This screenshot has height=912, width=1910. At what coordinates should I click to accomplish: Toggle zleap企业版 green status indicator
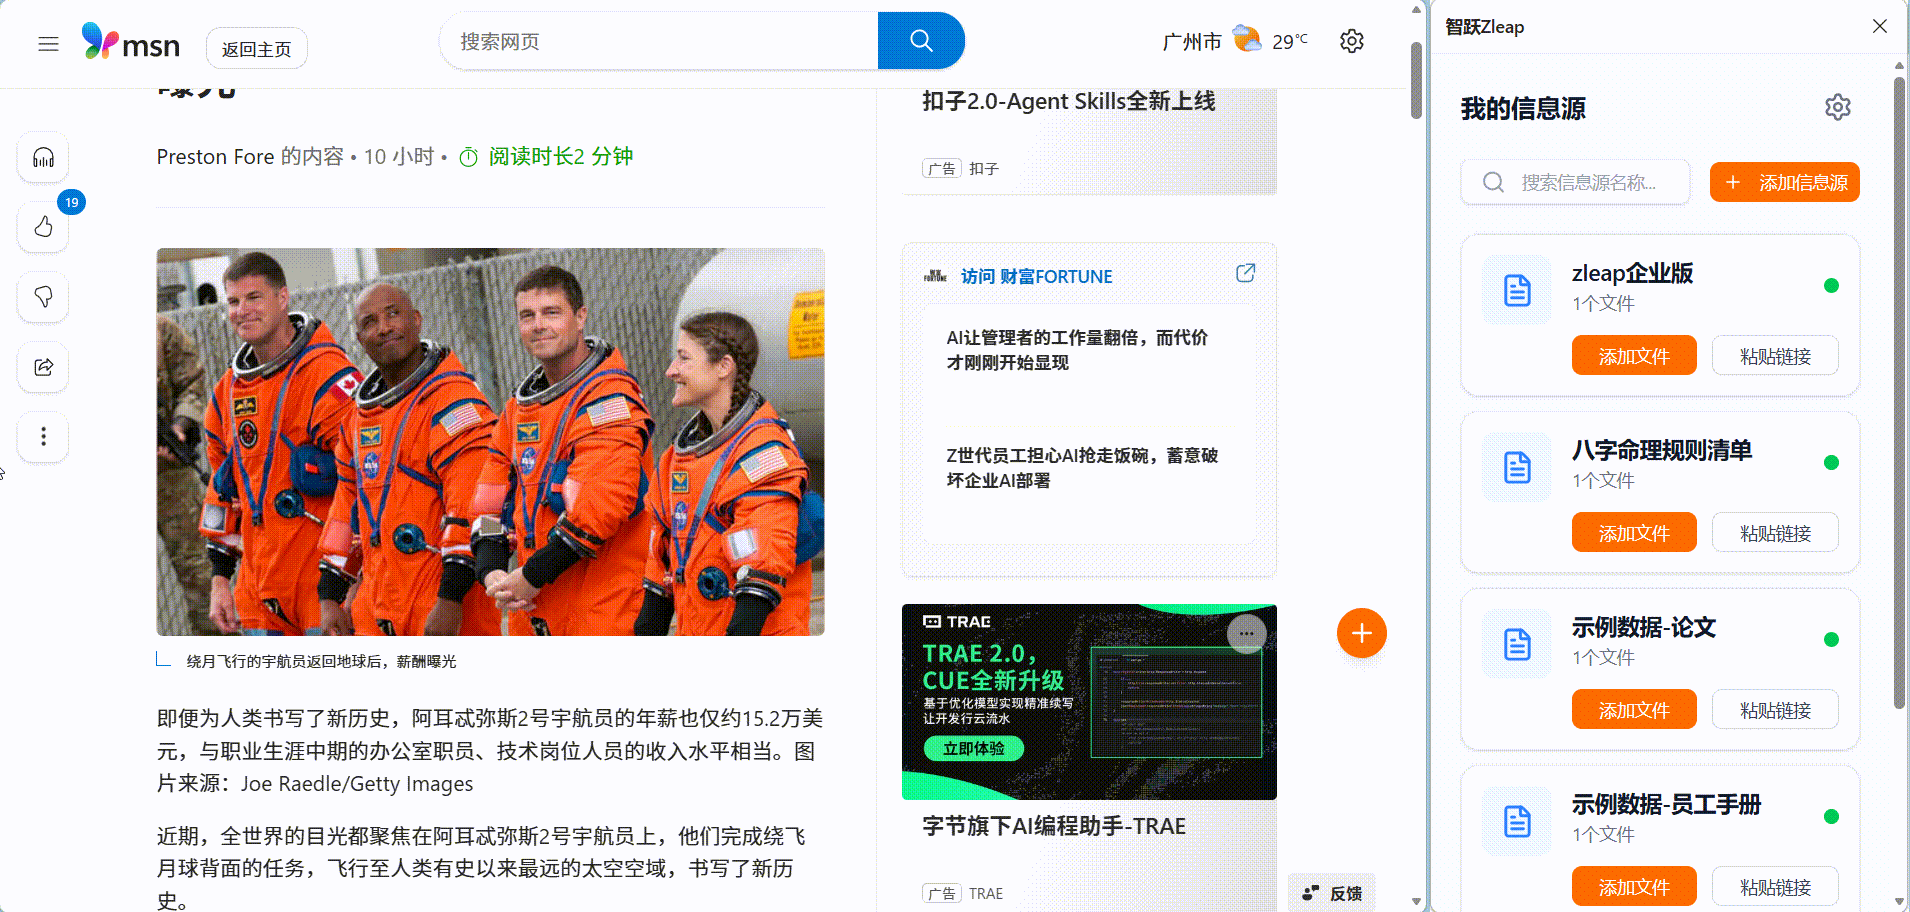point(1831,286)
